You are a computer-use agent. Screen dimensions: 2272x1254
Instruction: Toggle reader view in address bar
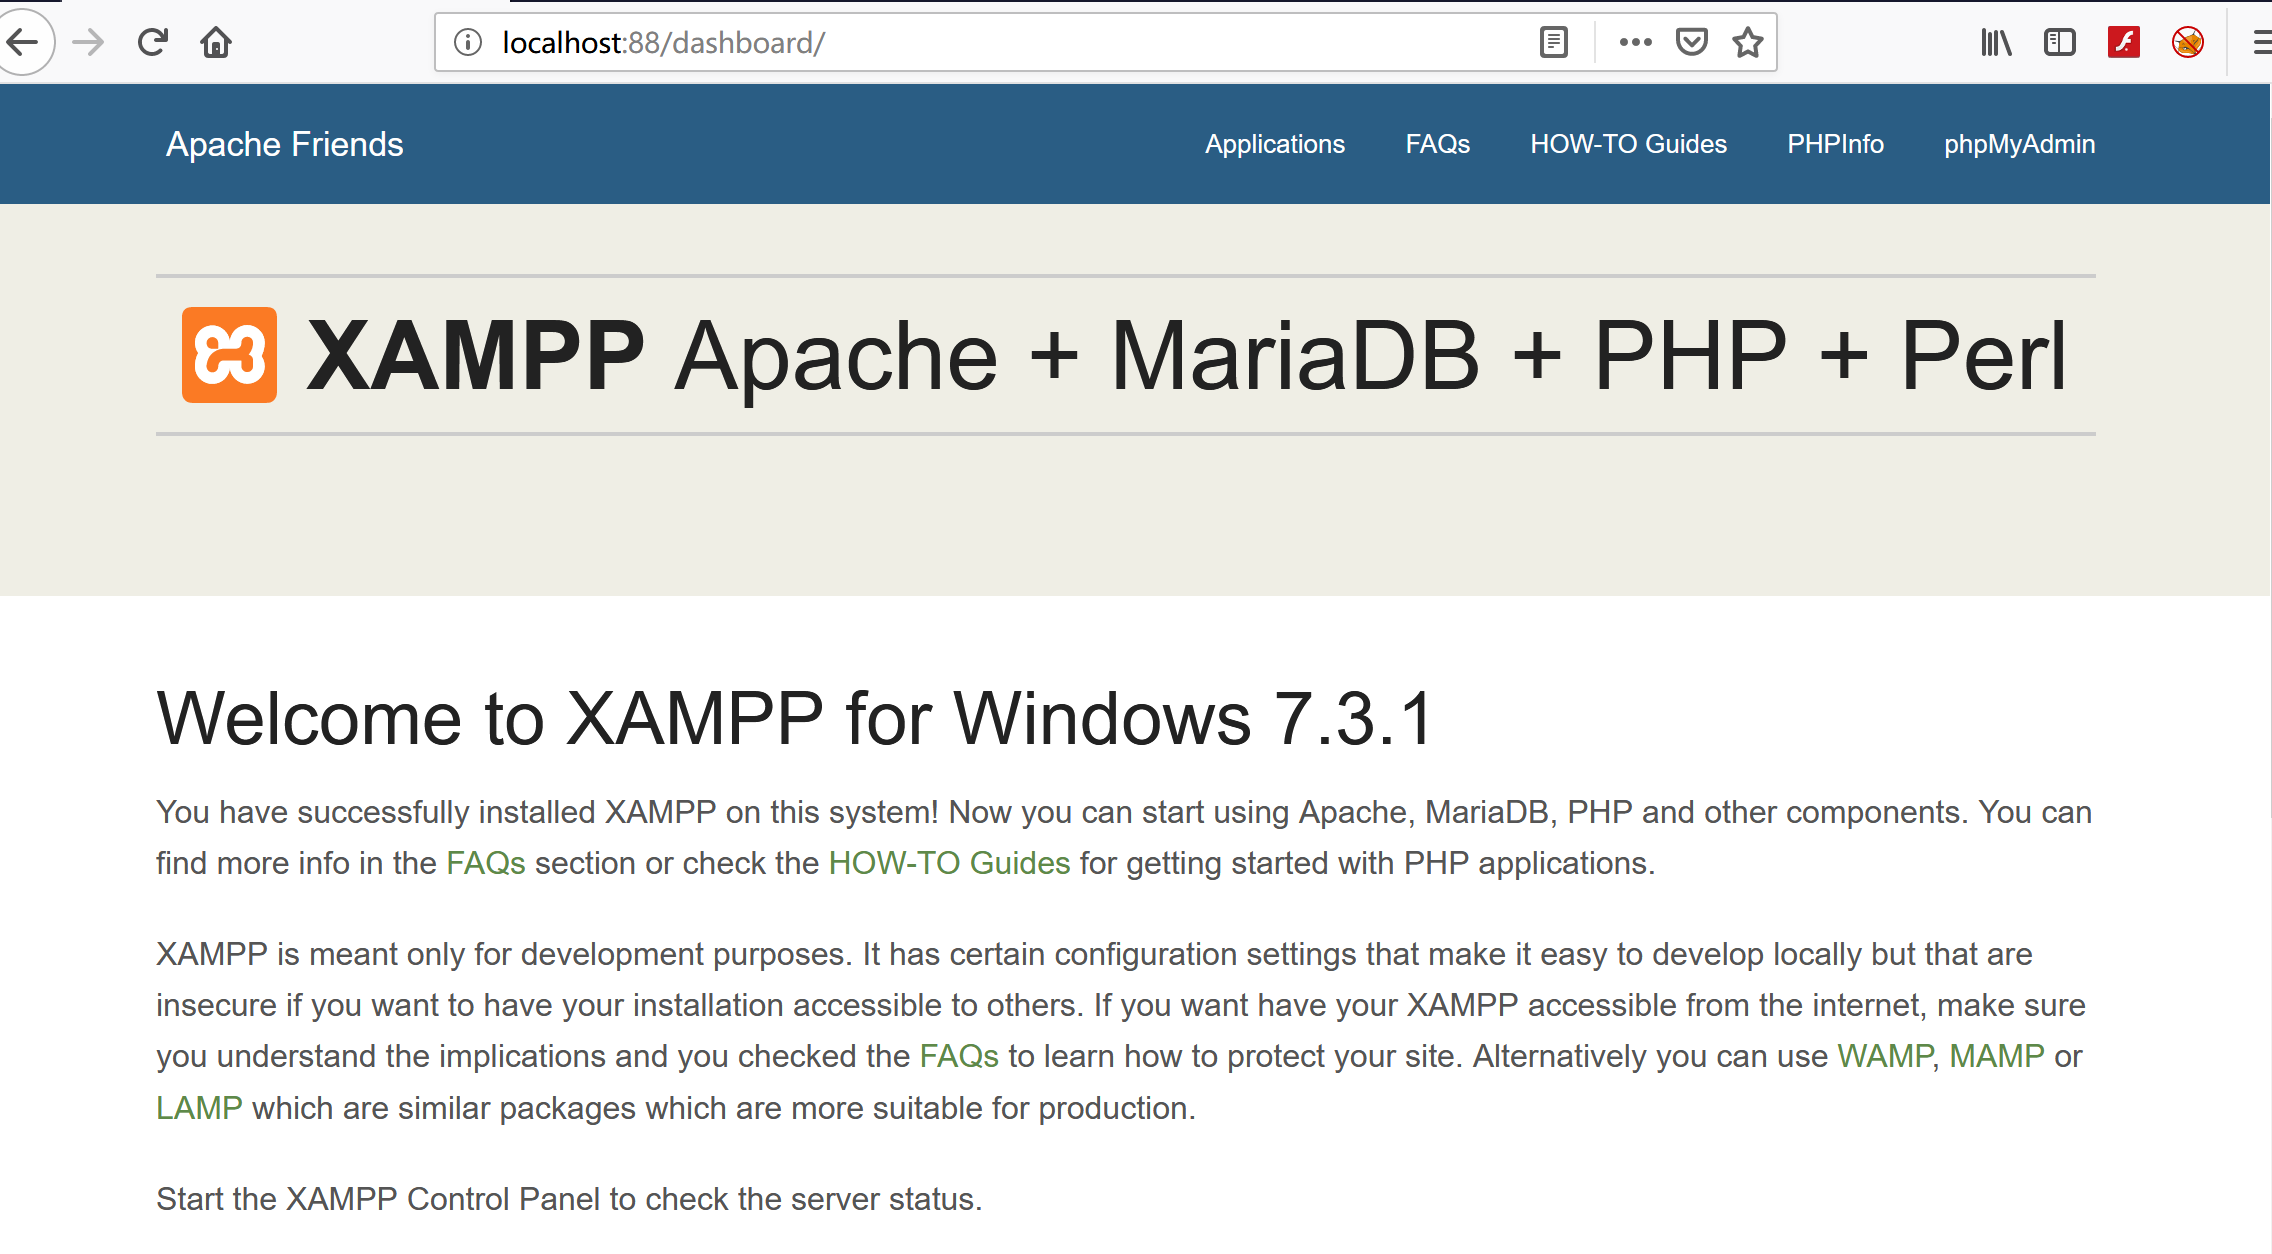[x=1553, y=42]
